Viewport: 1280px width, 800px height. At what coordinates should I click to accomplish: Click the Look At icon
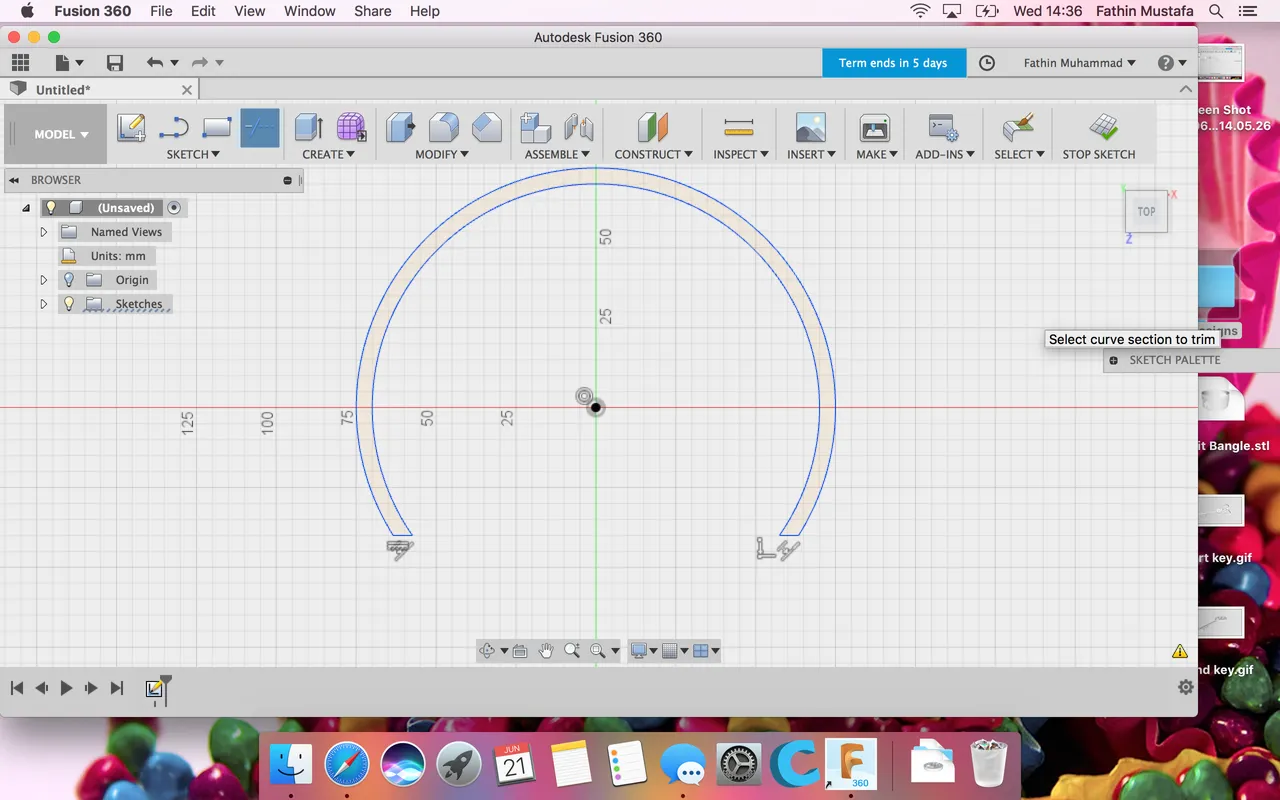520,651
